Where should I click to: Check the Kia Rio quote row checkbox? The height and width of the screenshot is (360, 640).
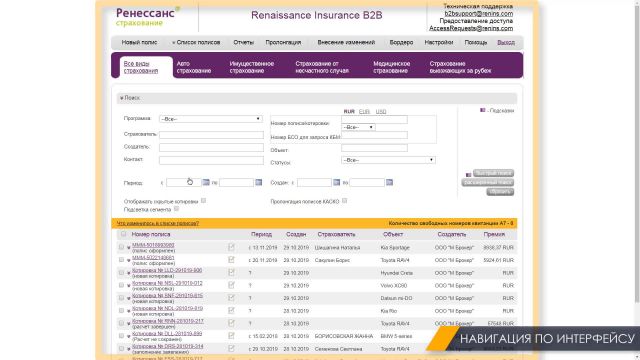tap(121, 310)
